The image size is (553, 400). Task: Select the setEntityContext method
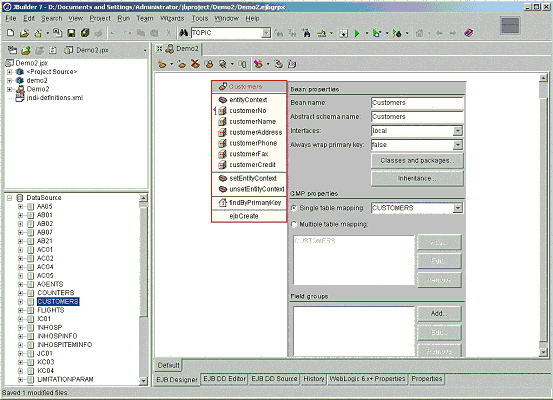click(253, 178)
